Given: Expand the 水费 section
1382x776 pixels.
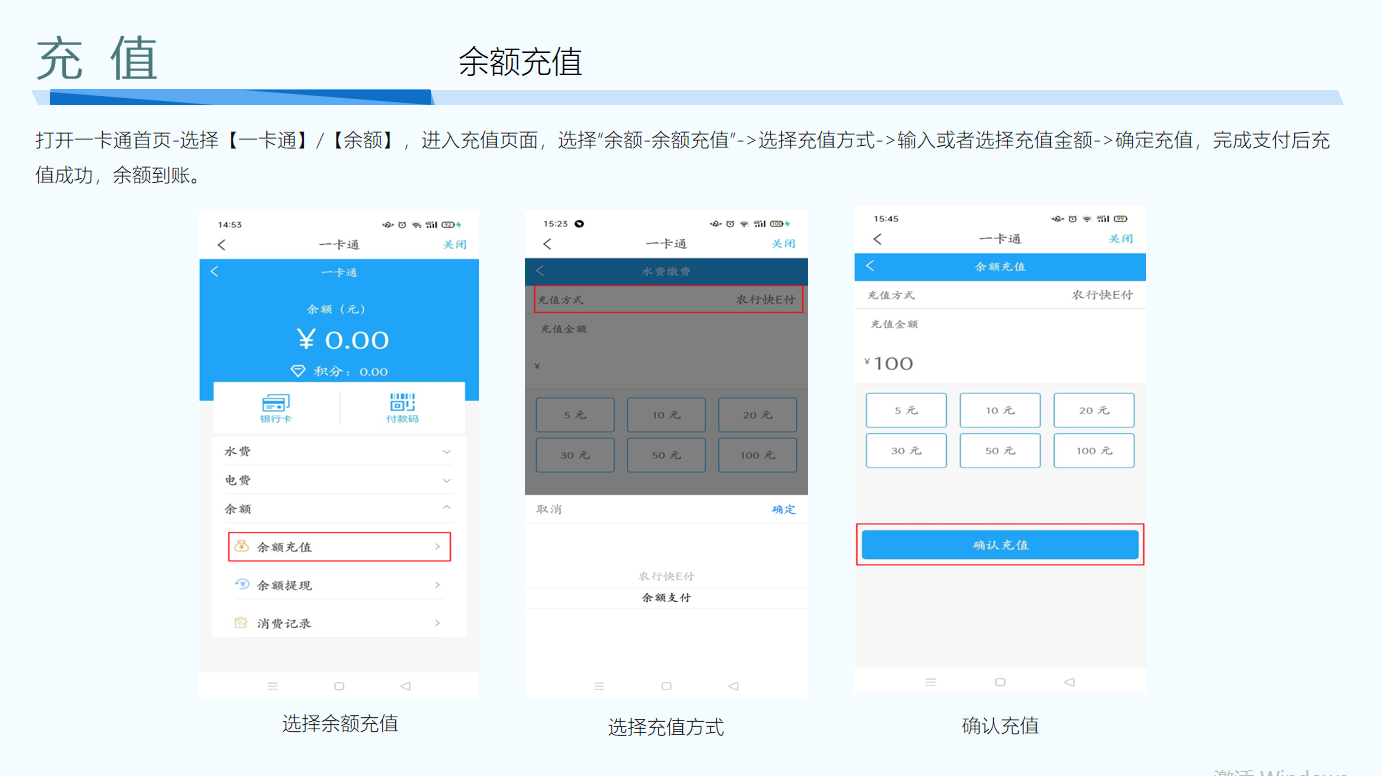Looking at the screenshot, I should (x=446, y=452).
